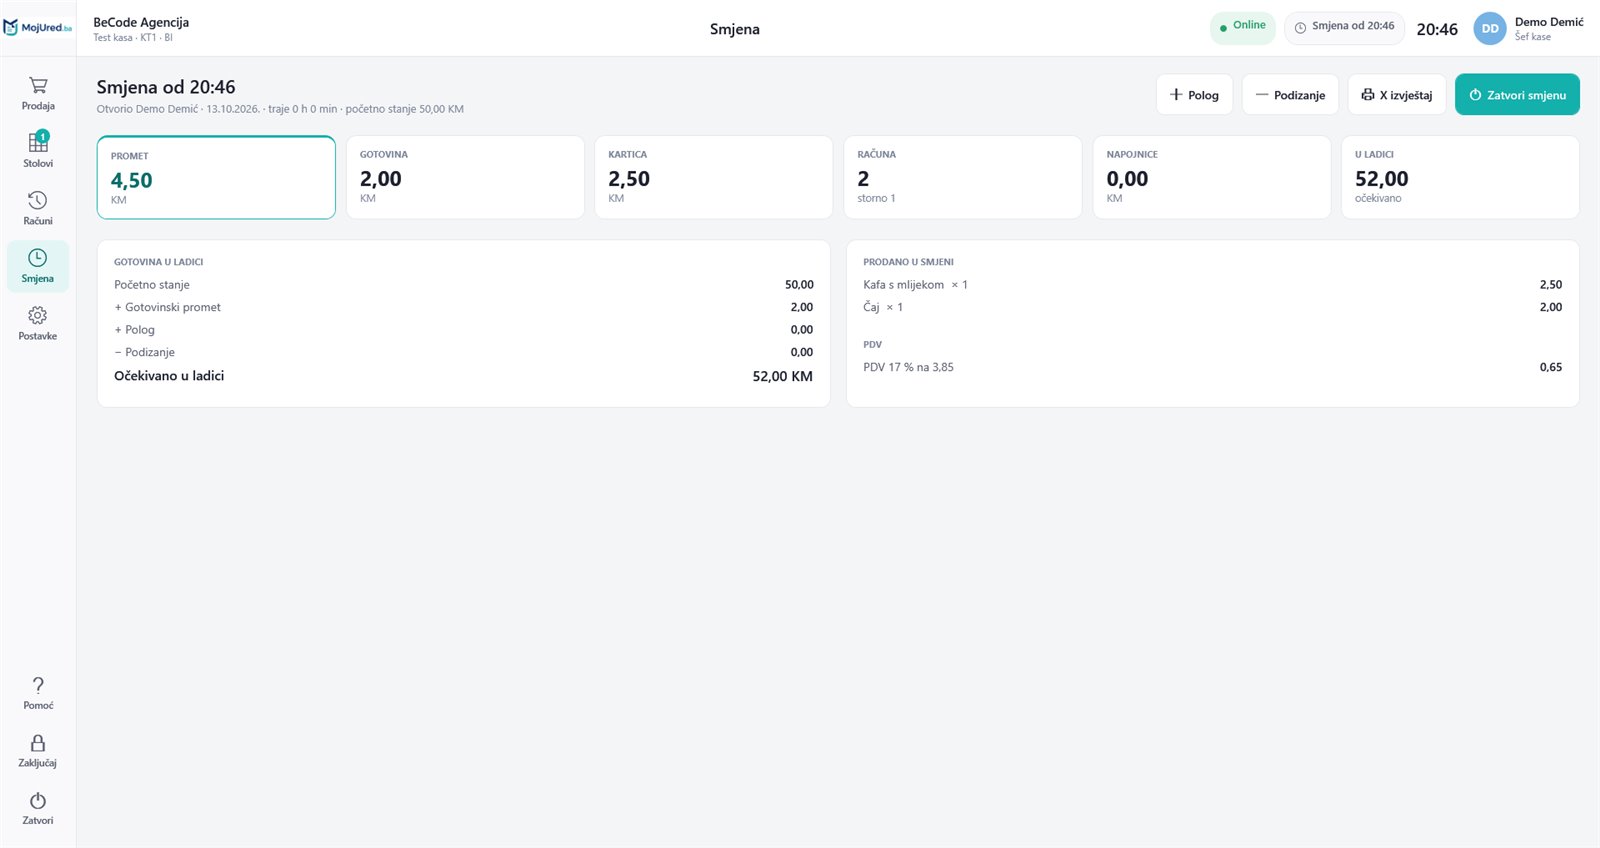The width and height of the screenshot is (1600, 848).
Task: Click the green Online status dot
Action: 1223,28
